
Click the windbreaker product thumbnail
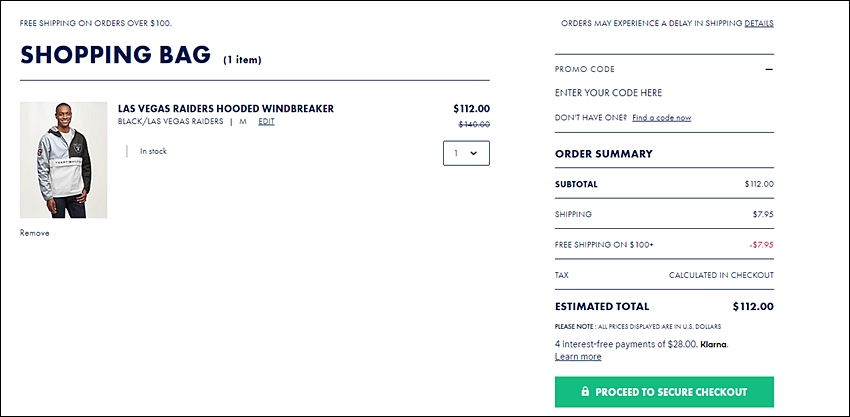(x=63, y=160)
